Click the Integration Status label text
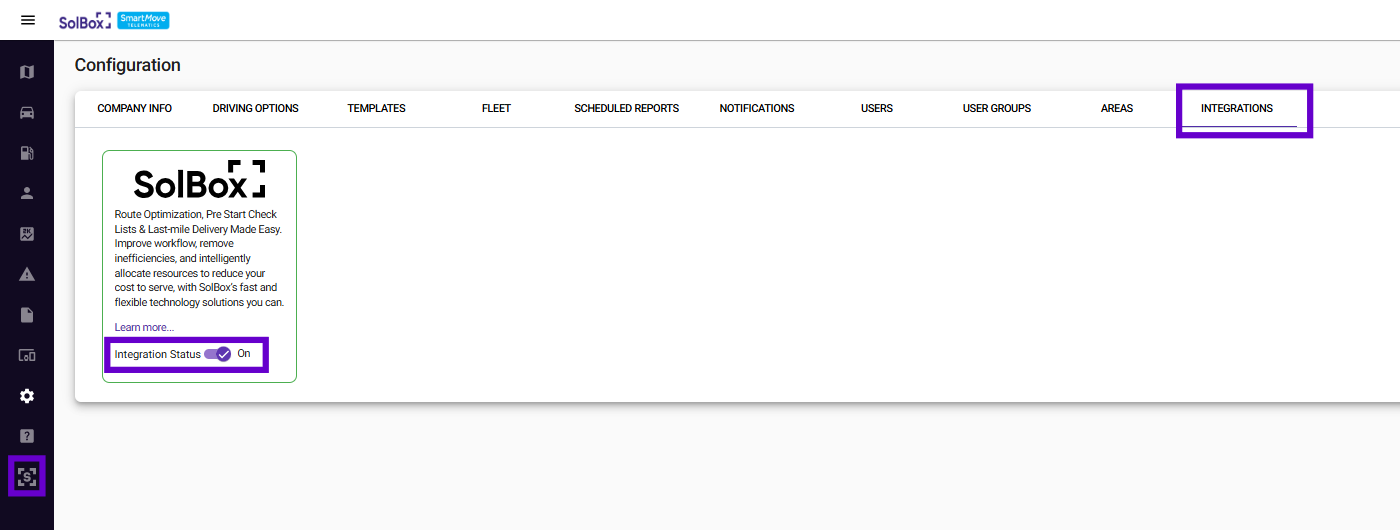The width and height of the screenshot is (1400, 530). point(157,354)
